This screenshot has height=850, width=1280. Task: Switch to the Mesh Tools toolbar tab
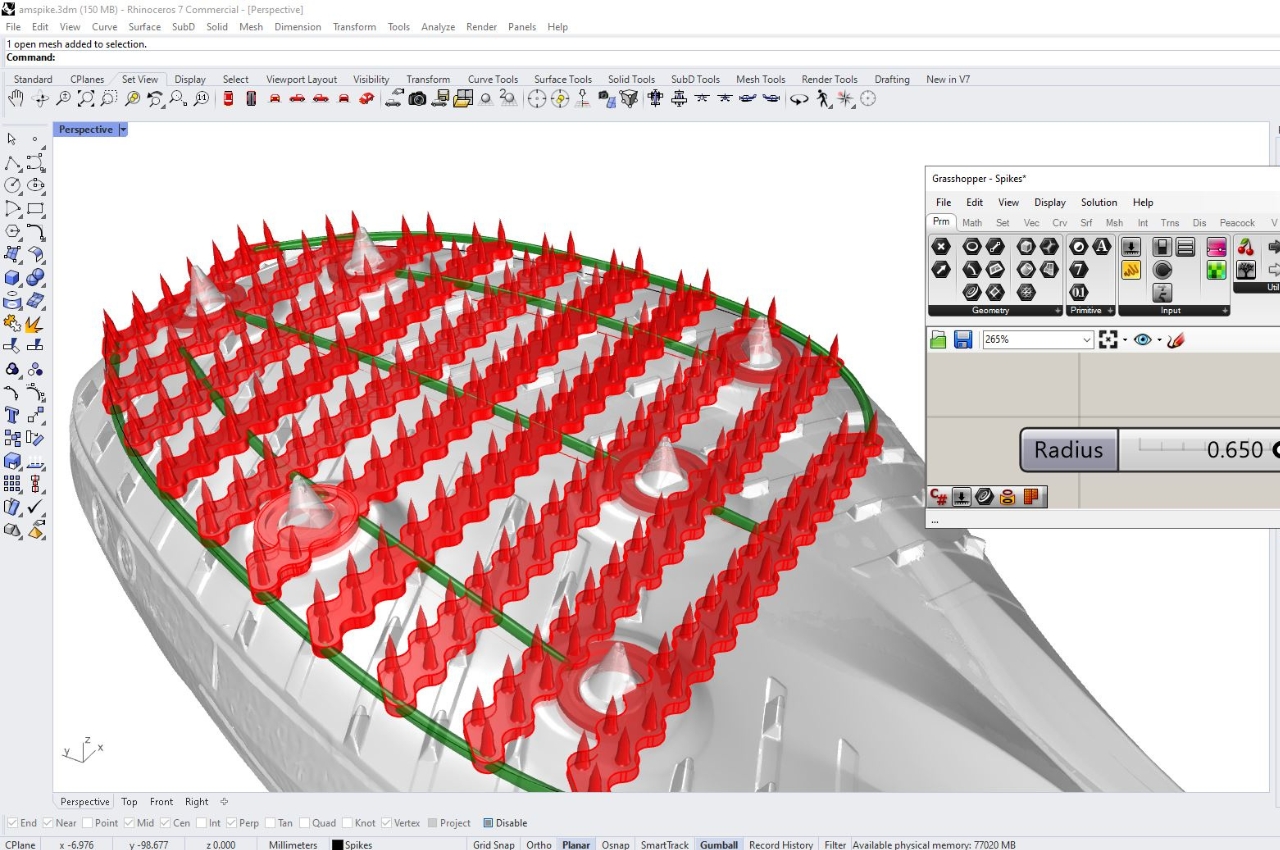click(x=760, y=79)
